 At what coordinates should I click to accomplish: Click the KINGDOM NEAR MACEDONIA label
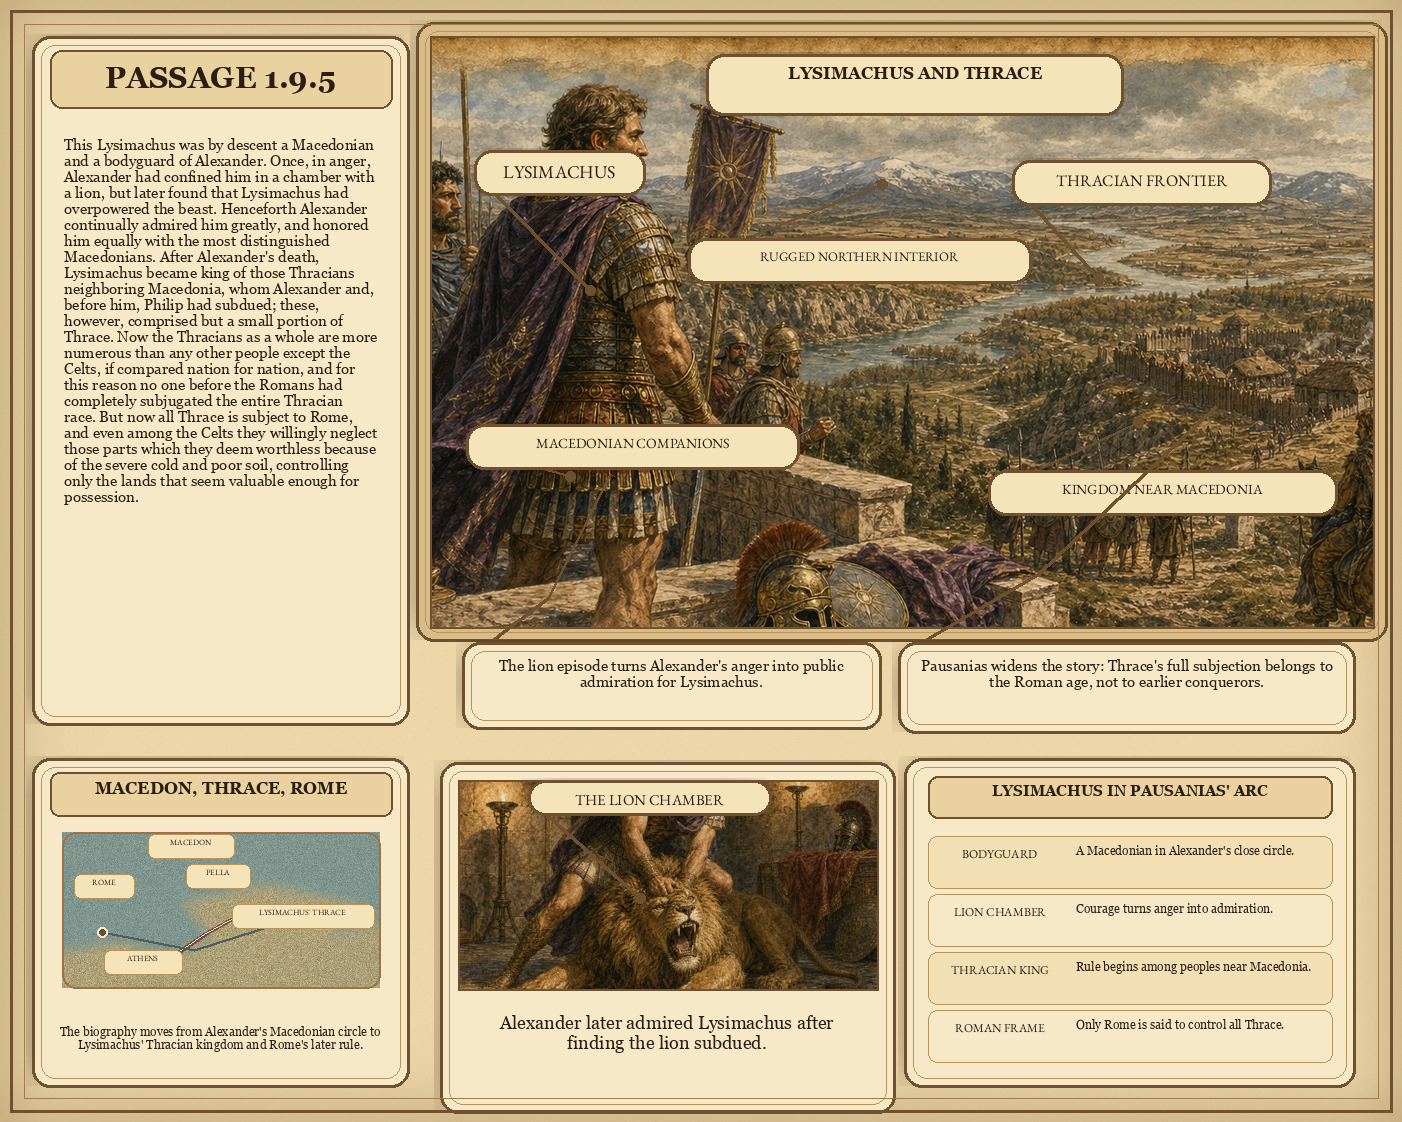pos(1162,492)
